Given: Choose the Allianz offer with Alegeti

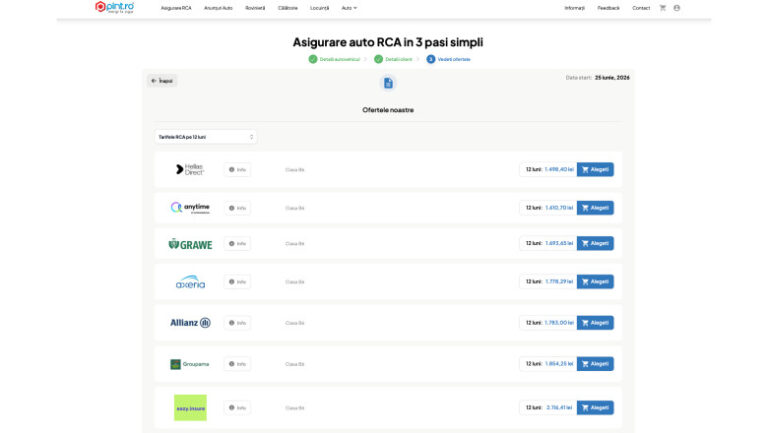Looking at the screenshot, I should 595,323.
